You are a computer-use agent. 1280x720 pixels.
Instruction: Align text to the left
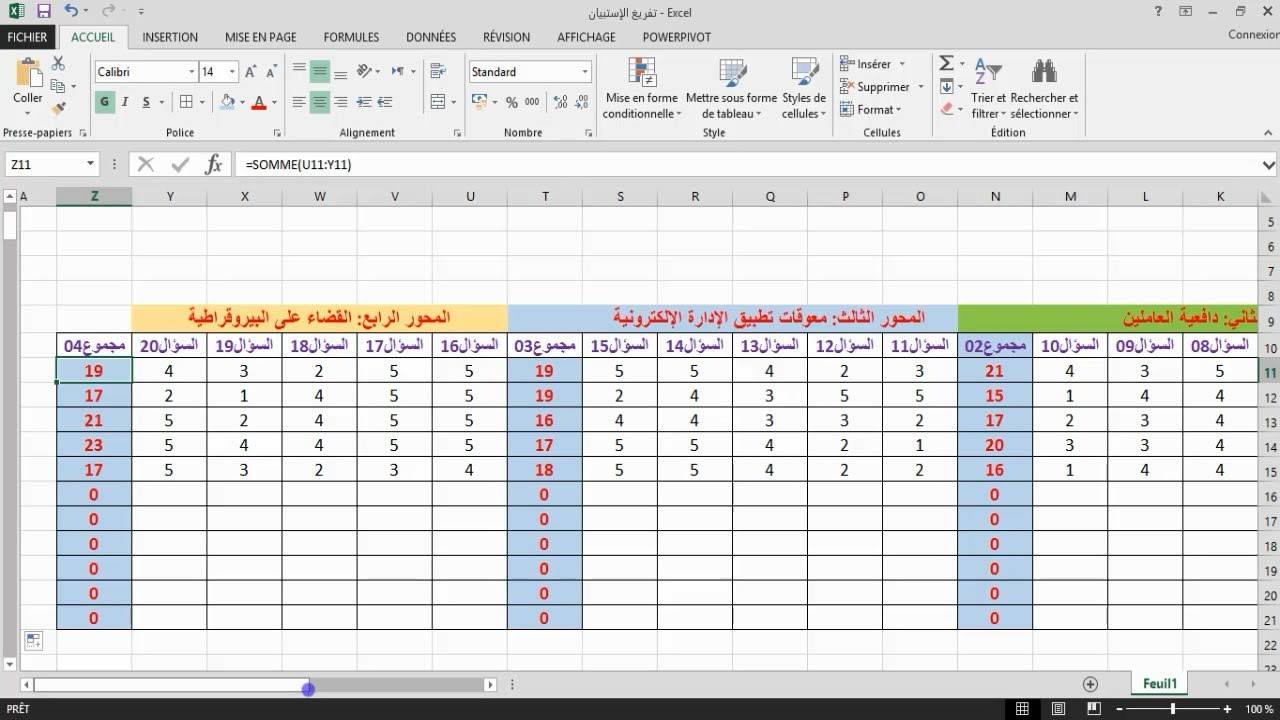click(x=299, y=102)
